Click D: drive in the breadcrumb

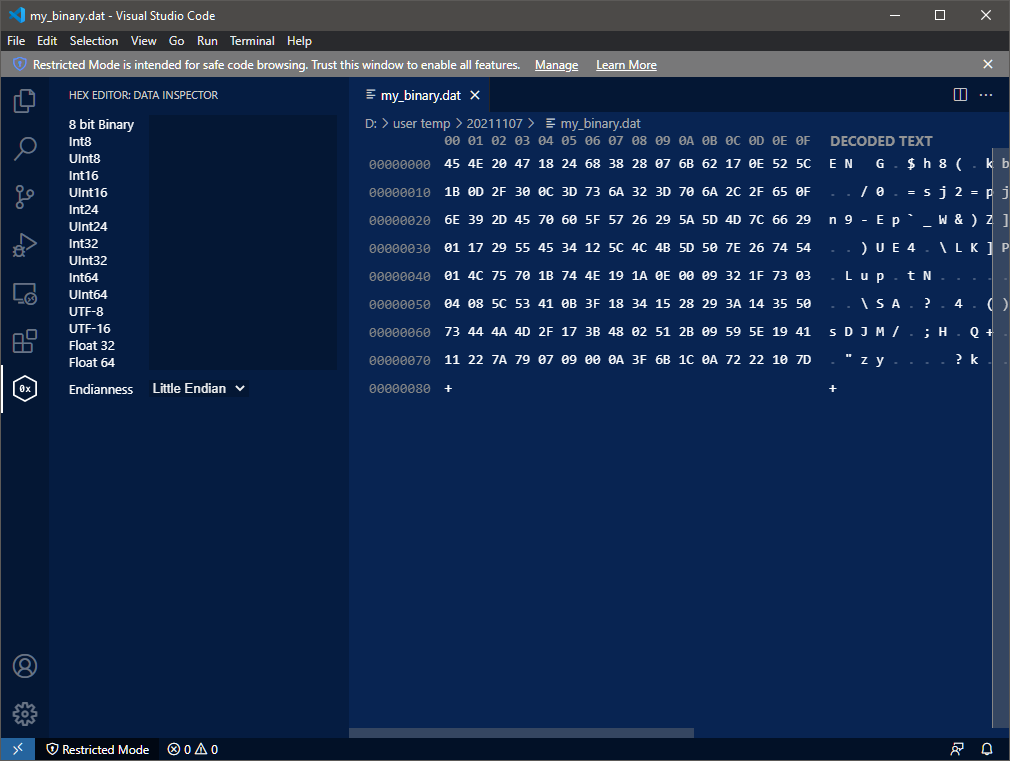(x=370, y=123)
